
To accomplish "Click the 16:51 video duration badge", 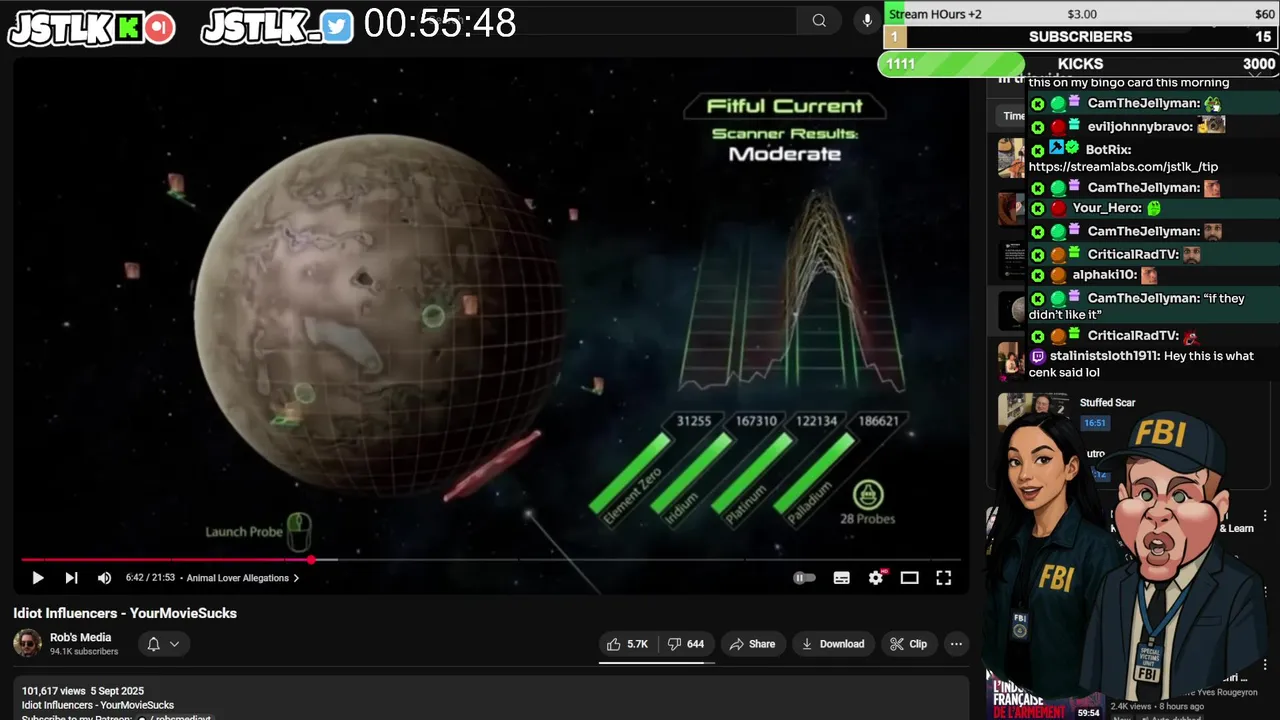I will 1095,423.
